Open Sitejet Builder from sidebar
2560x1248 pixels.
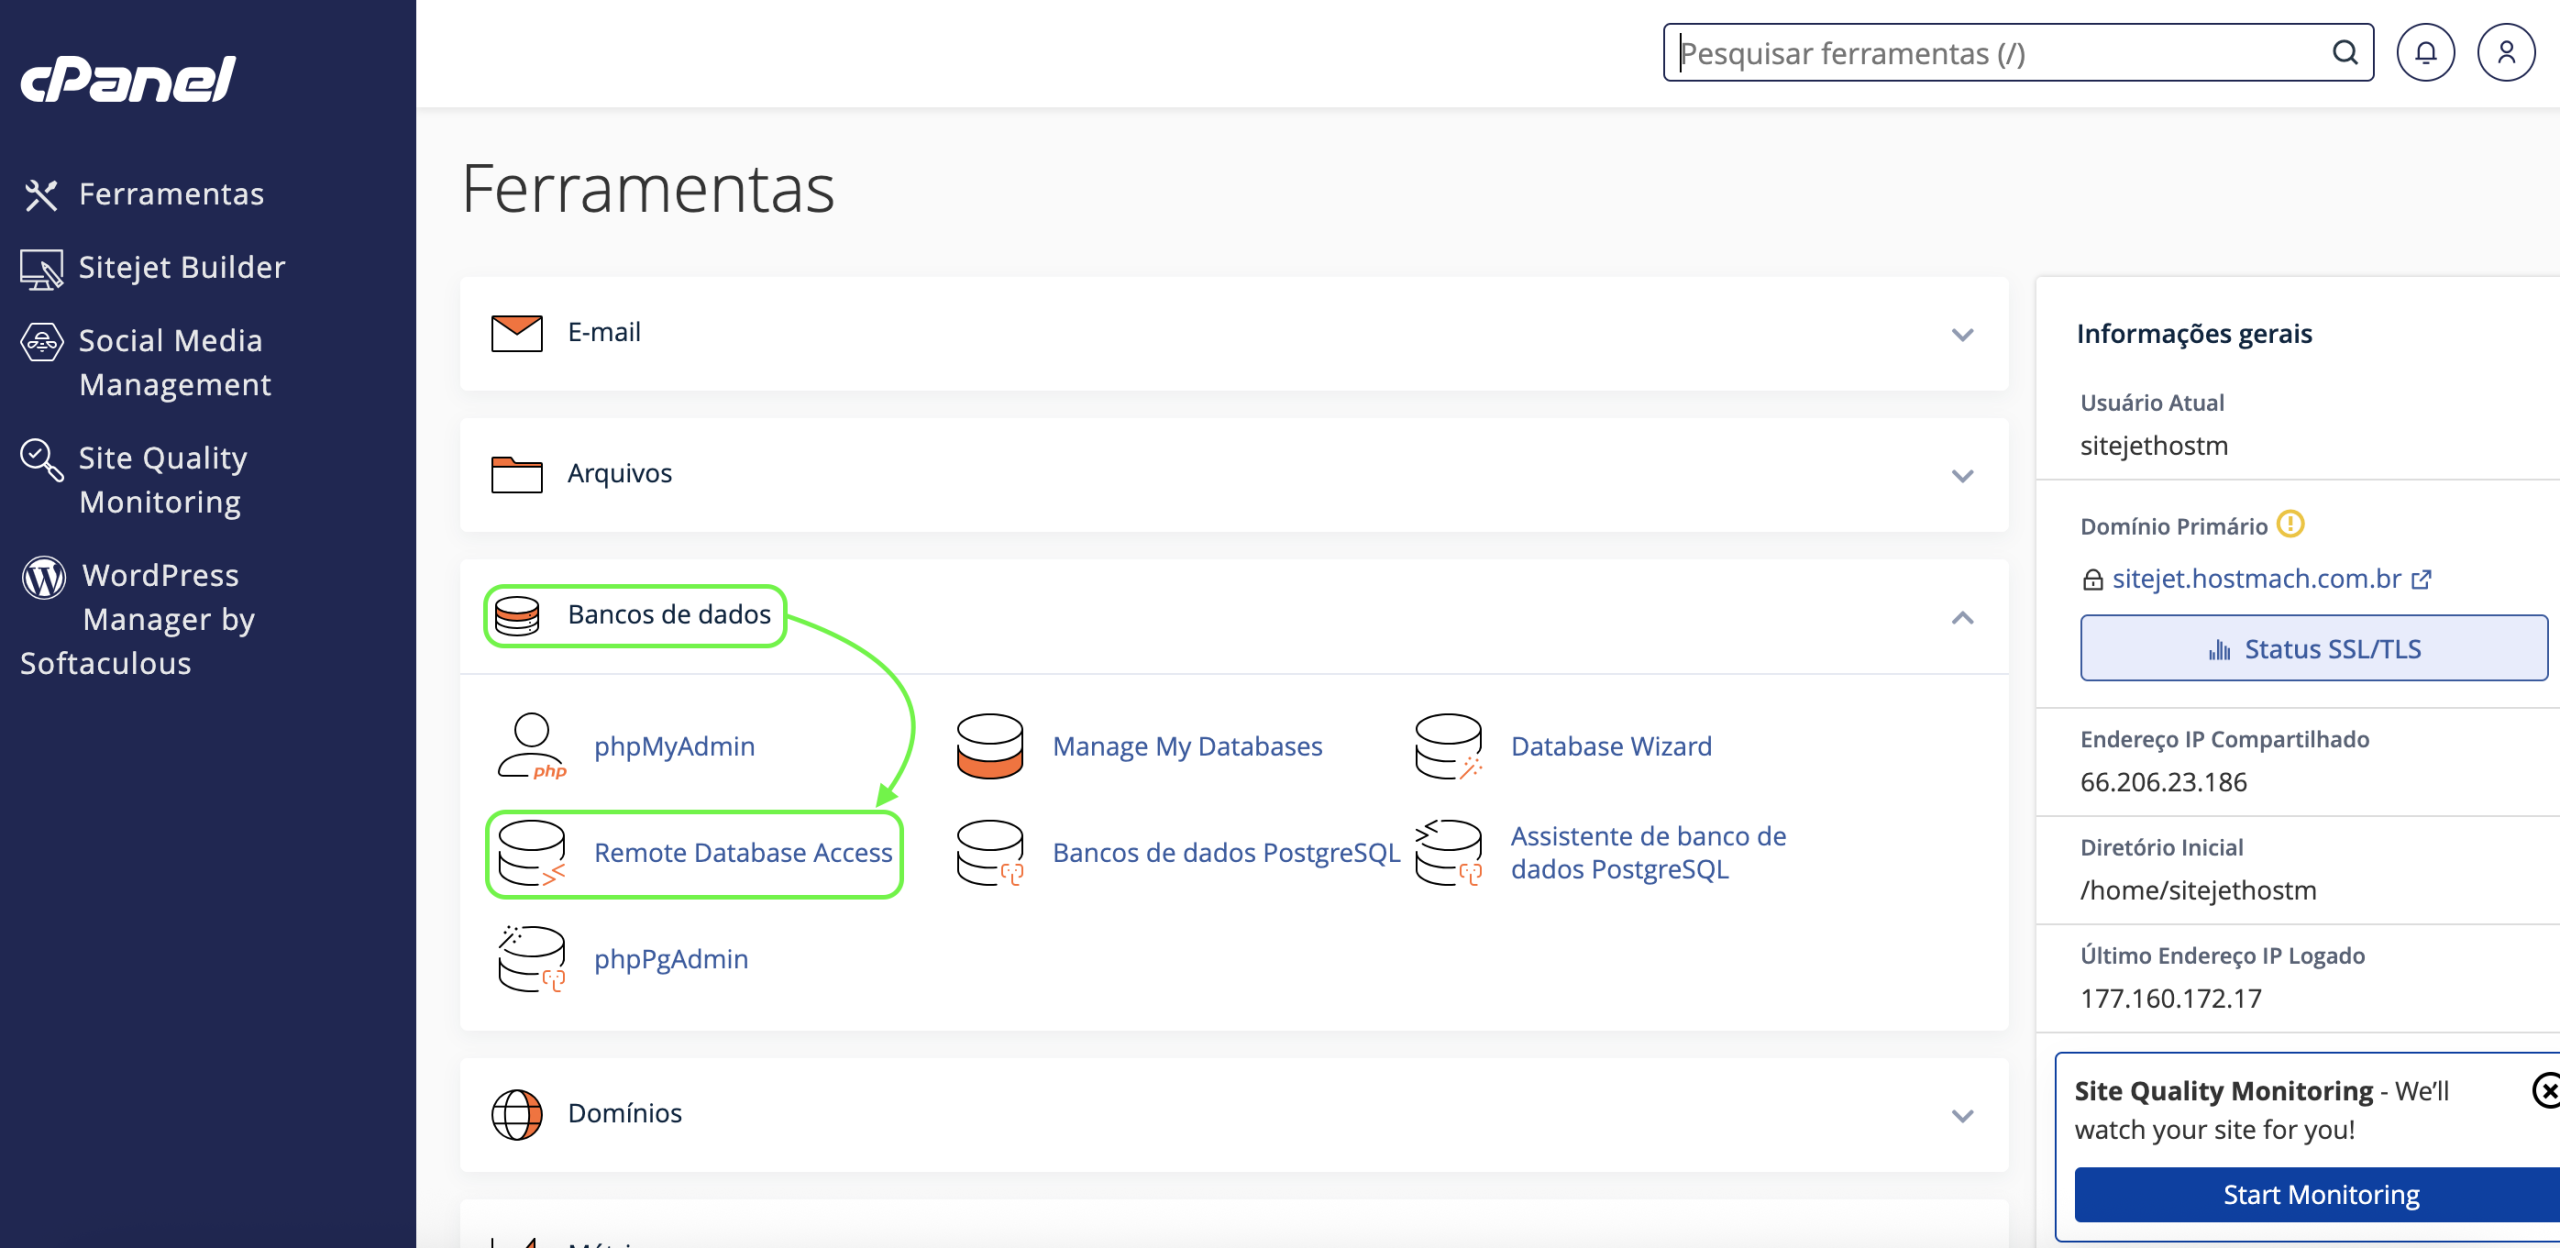182,267
